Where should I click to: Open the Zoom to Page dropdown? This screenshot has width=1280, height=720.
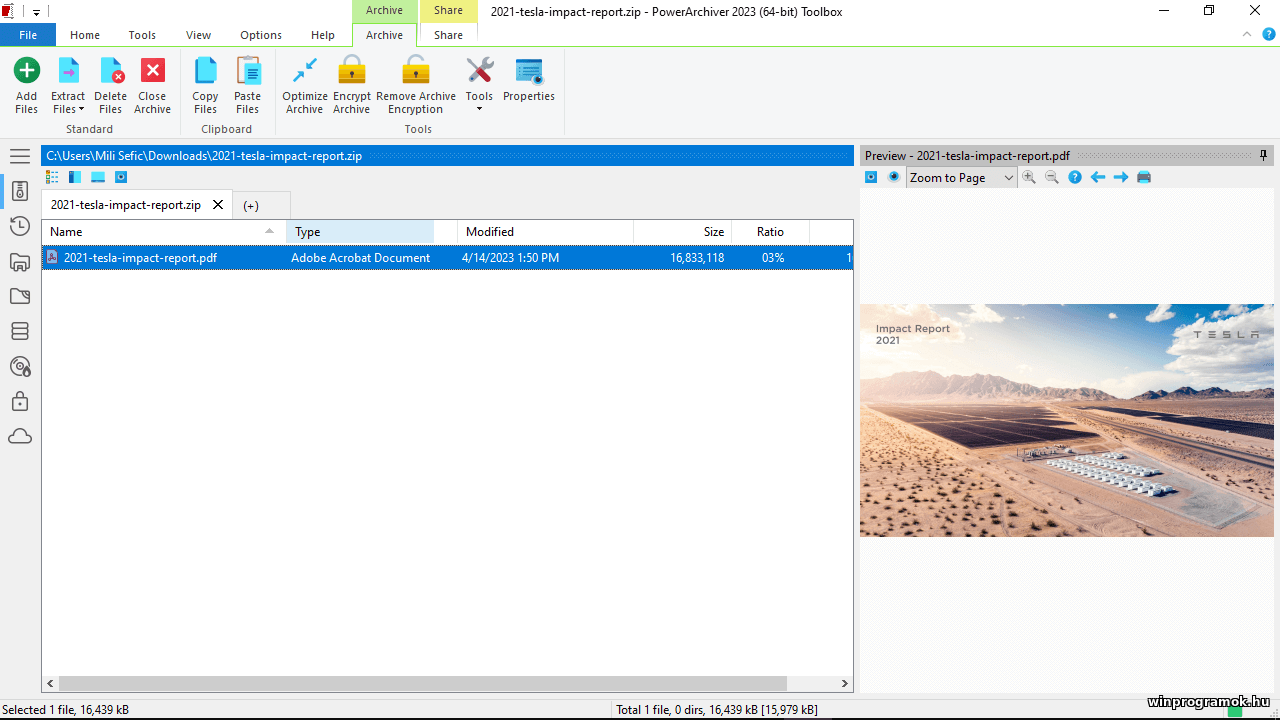[961, 177]
